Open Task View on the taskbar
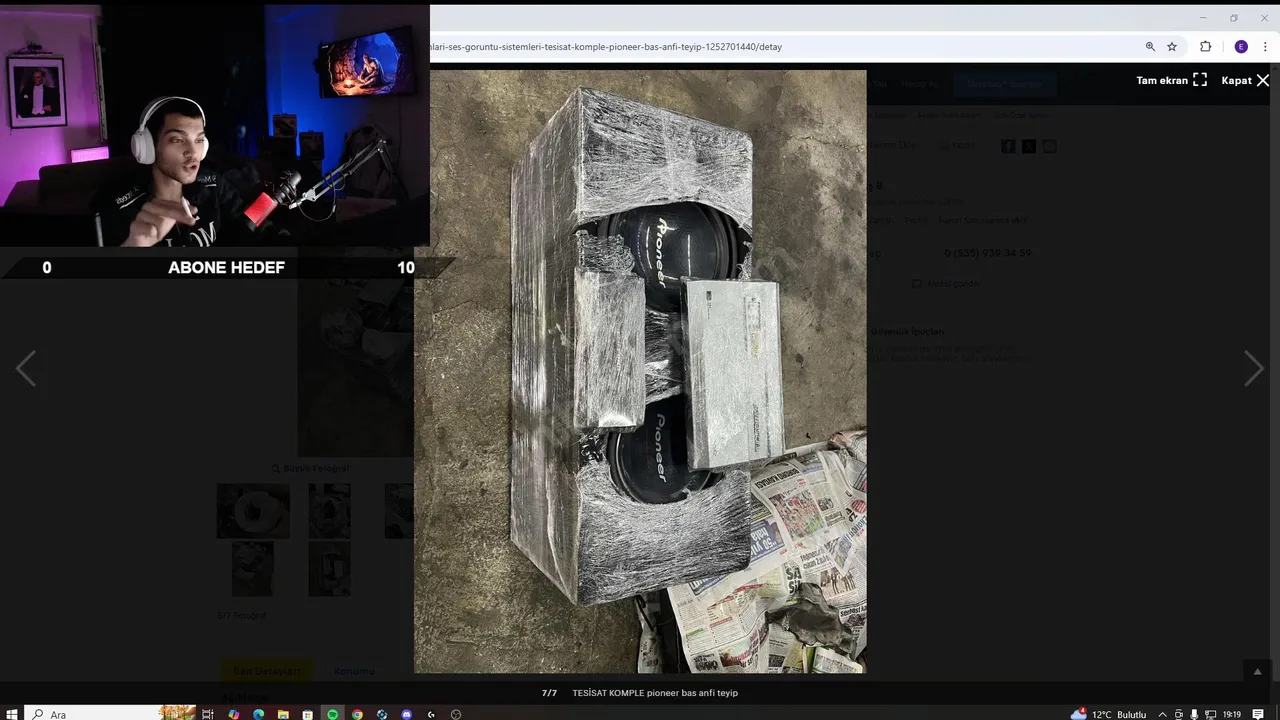The image size is (1280, 720). [208, 714]
